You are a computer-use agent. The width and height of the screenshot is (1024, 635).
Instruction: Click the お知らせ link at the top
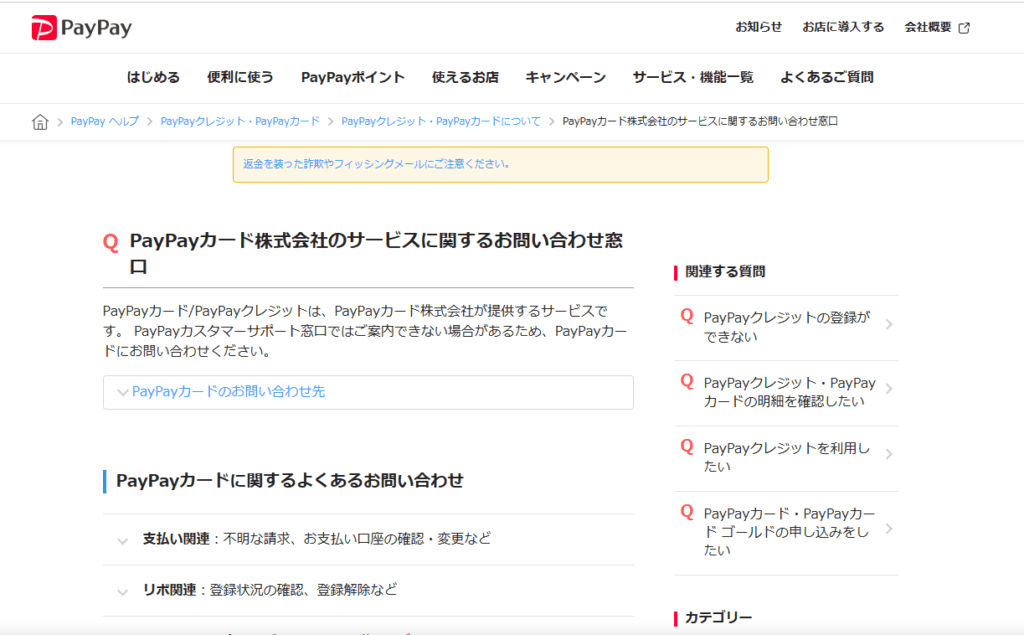point(758,28)
